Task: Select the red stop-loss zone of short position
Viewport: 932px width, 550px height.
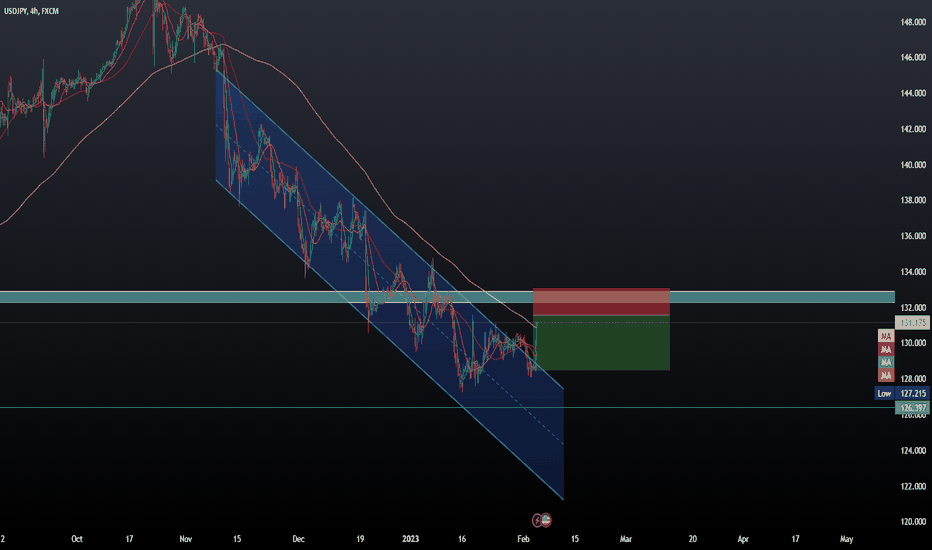Action: [x=602, y=301]
